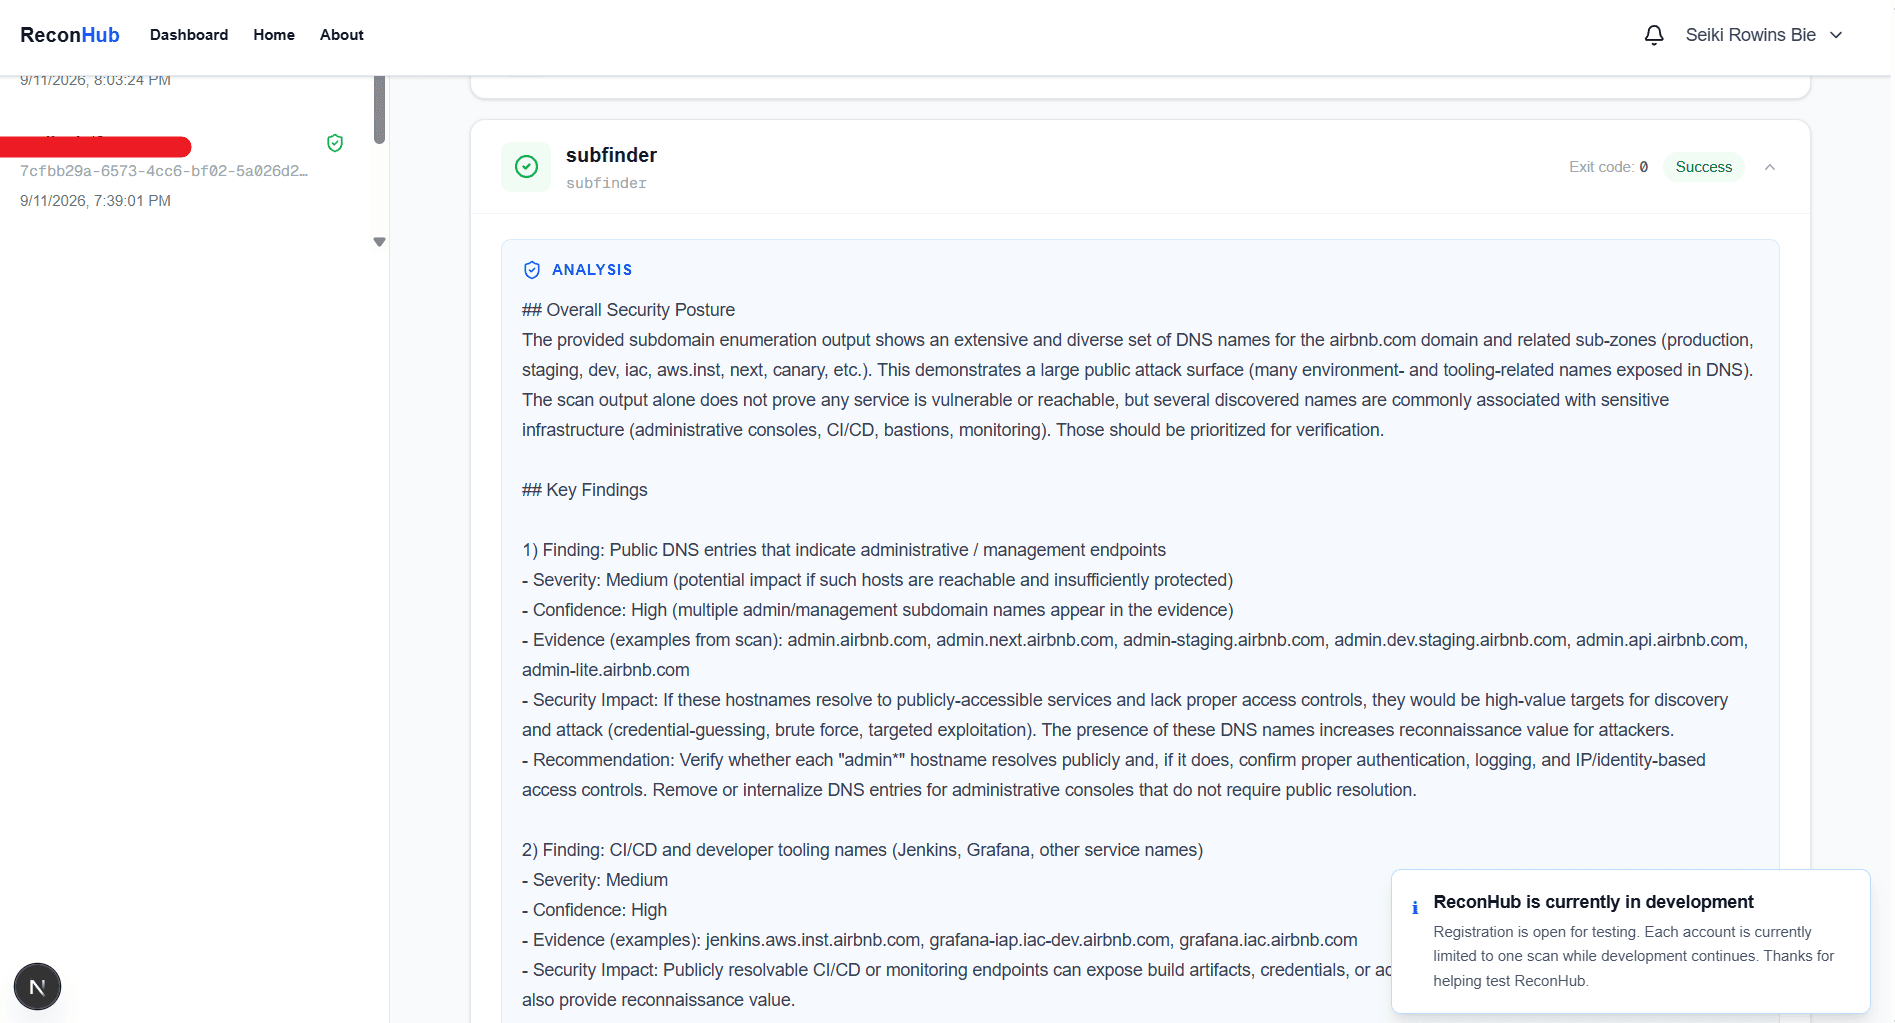Click the 'Severity: Medium (potential impact' line
Viewport: 1895px width, 1023px height.
tap(877, 580)
